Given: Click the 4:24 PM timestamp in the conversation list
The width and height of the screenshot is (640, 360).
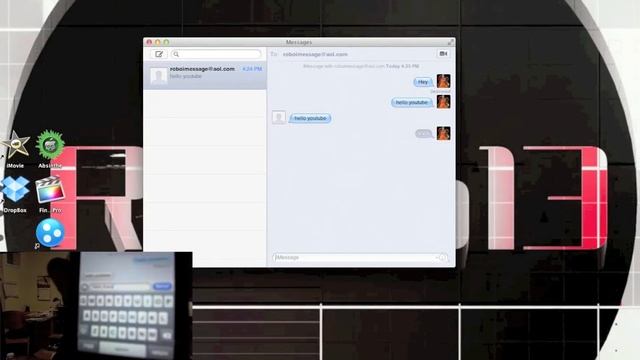Looking at the screenshot, I should point(252,69).
